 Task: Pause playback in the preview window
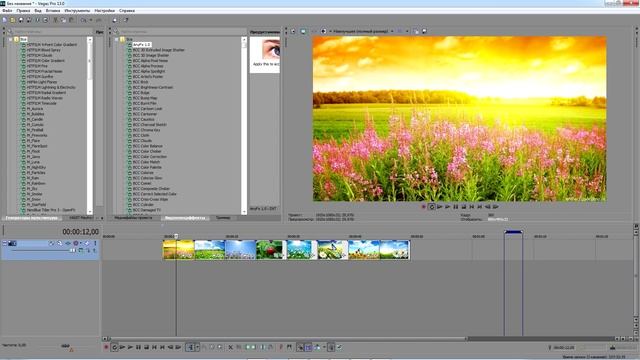pyautogui.click(x=456, y=207)
